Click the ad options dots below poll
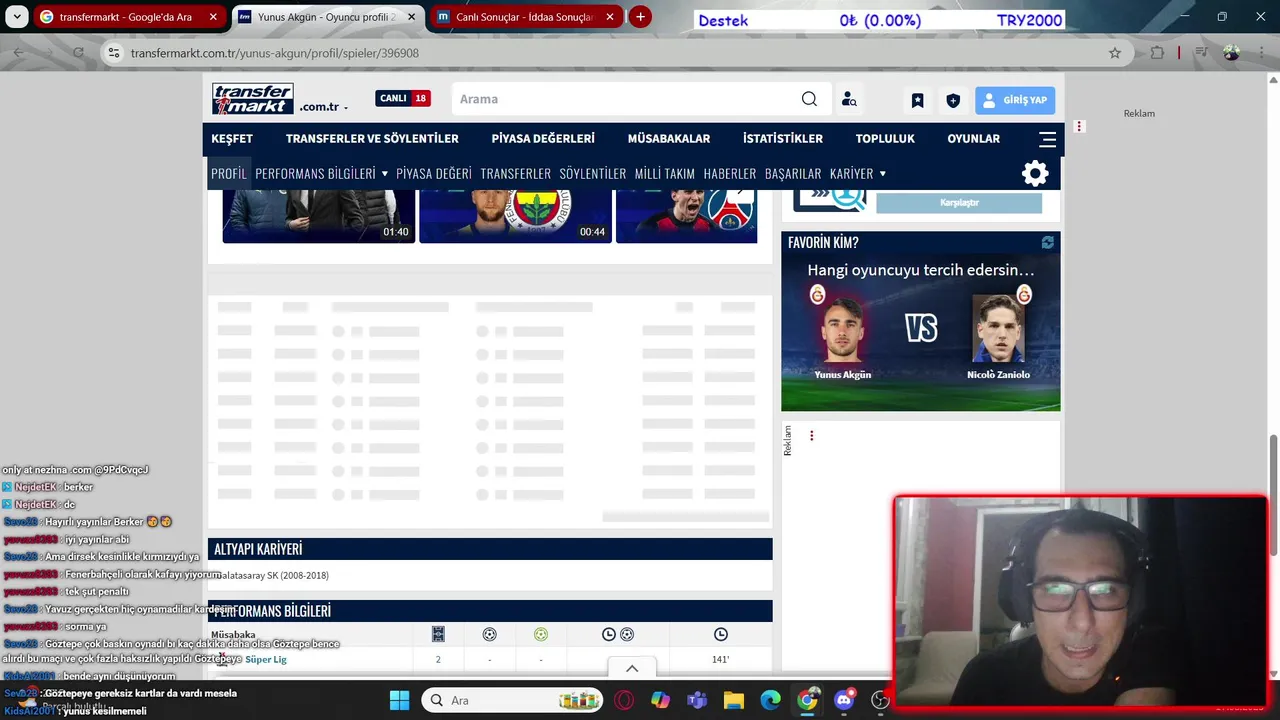The height and width of the screenshot is (720, 1280). tap(811, 436)
